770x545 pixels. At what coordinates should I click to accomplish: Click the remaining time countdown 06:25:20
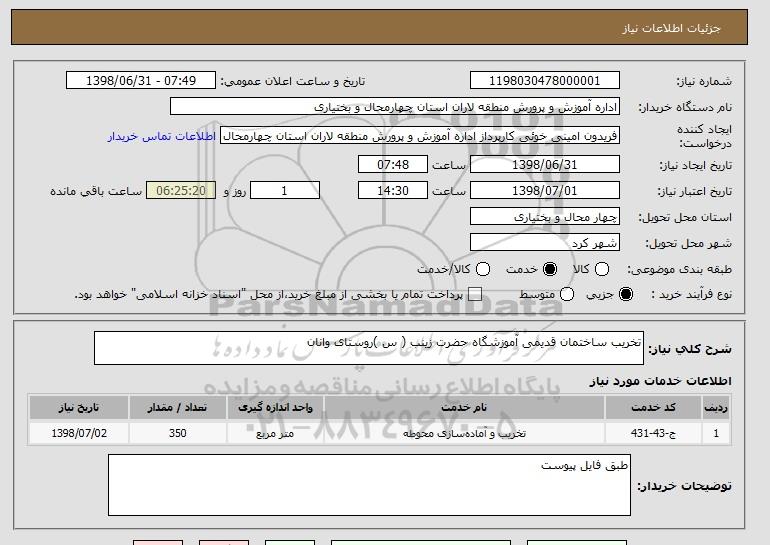pos(181,191)
